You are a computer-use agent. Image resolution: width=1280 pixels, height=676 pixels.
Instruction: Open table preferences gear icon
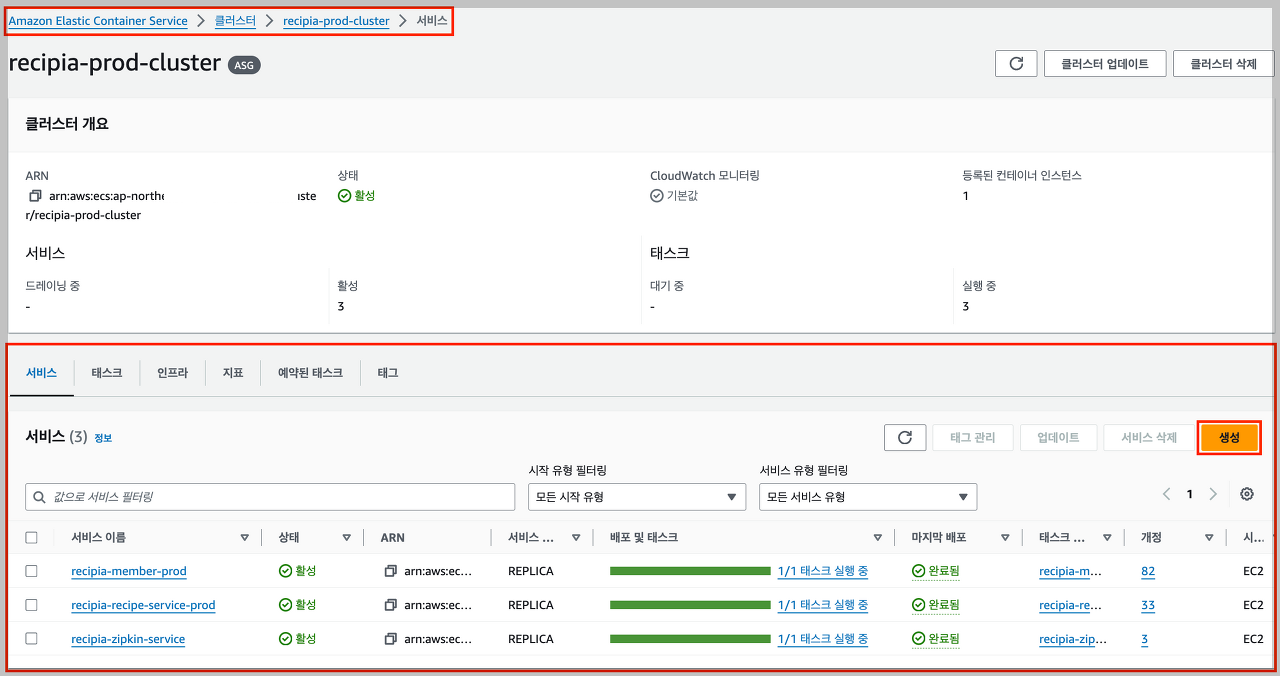1246,494
